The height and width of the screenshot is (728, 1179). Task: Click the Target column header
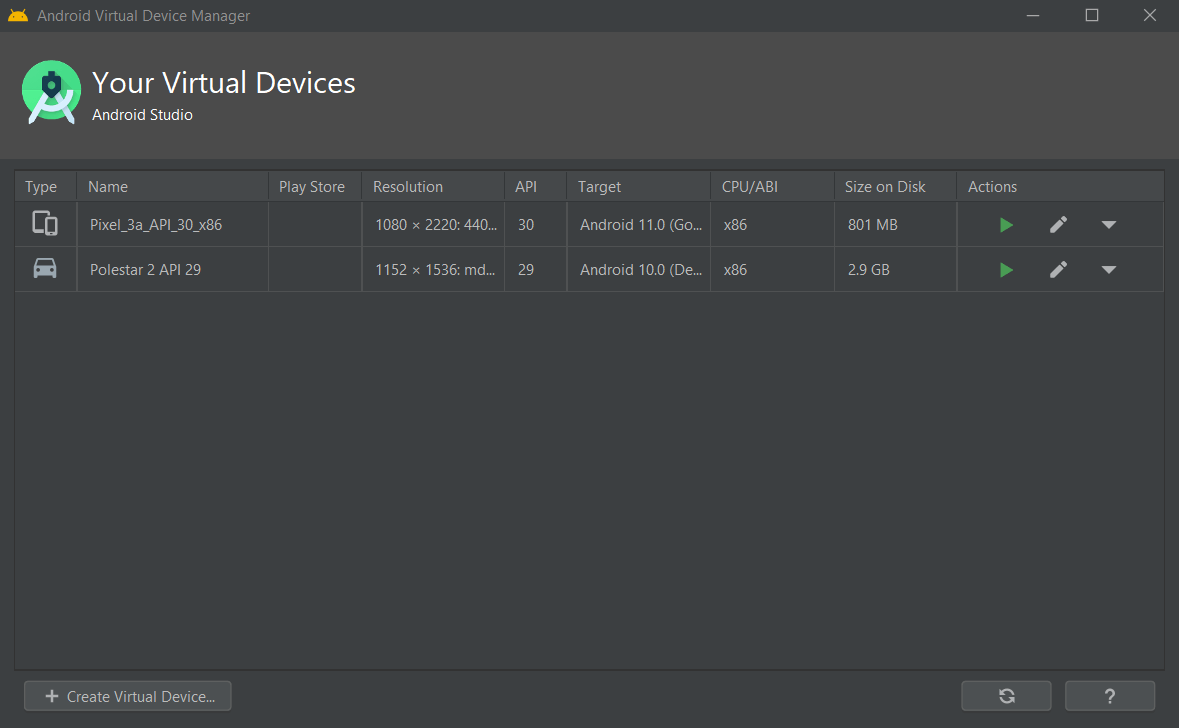point(599,187)
